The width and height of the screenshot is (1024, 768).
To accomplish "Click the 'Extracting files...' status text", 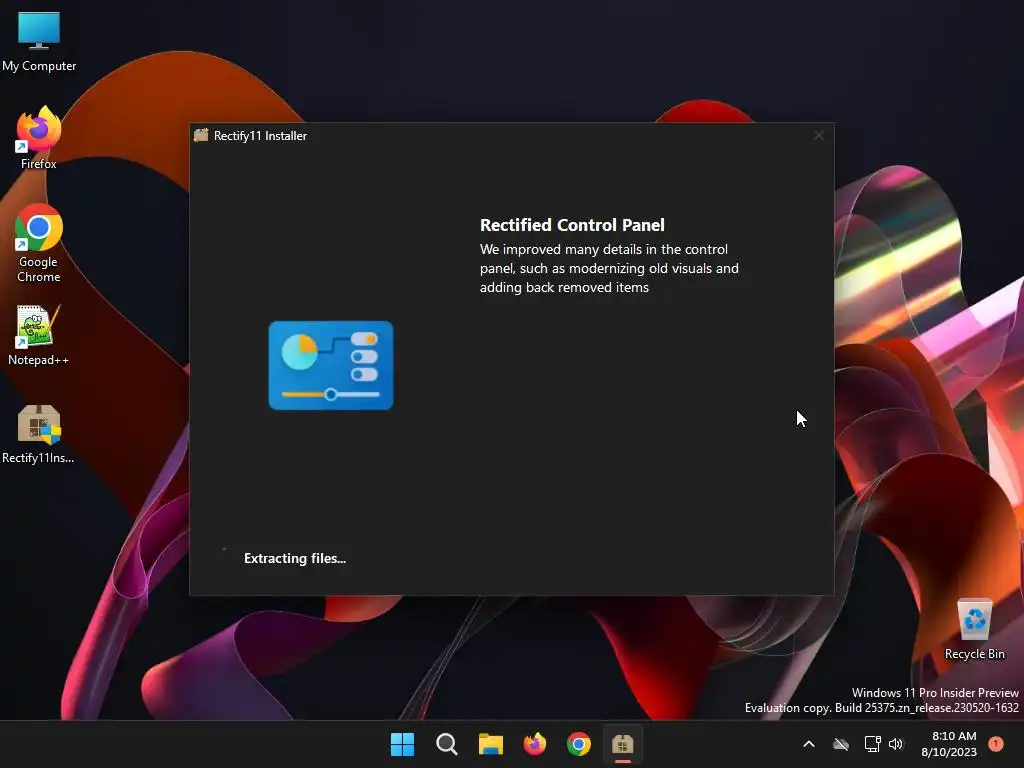I will point(295,558).
